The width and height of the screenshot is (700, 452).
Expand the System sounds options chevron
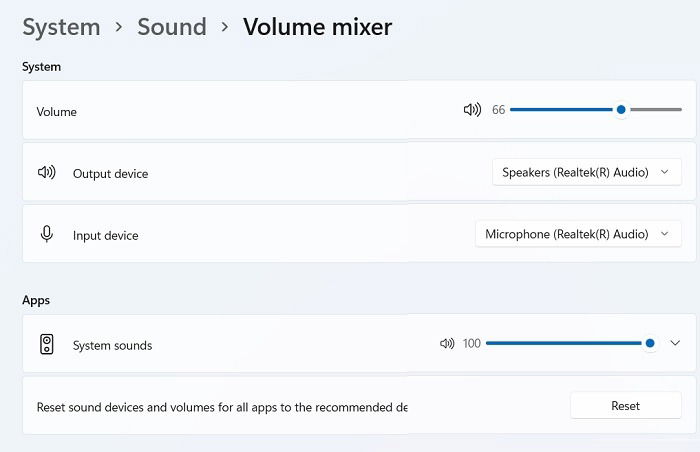coord(675,343)
